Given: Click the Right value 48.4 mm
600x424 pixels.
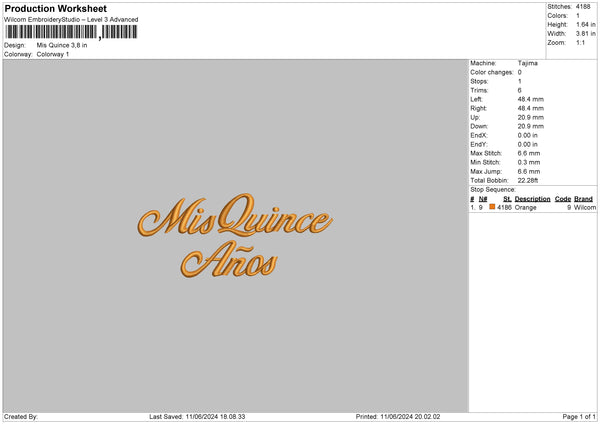Looking at the screenshot, I should (531, 108).
